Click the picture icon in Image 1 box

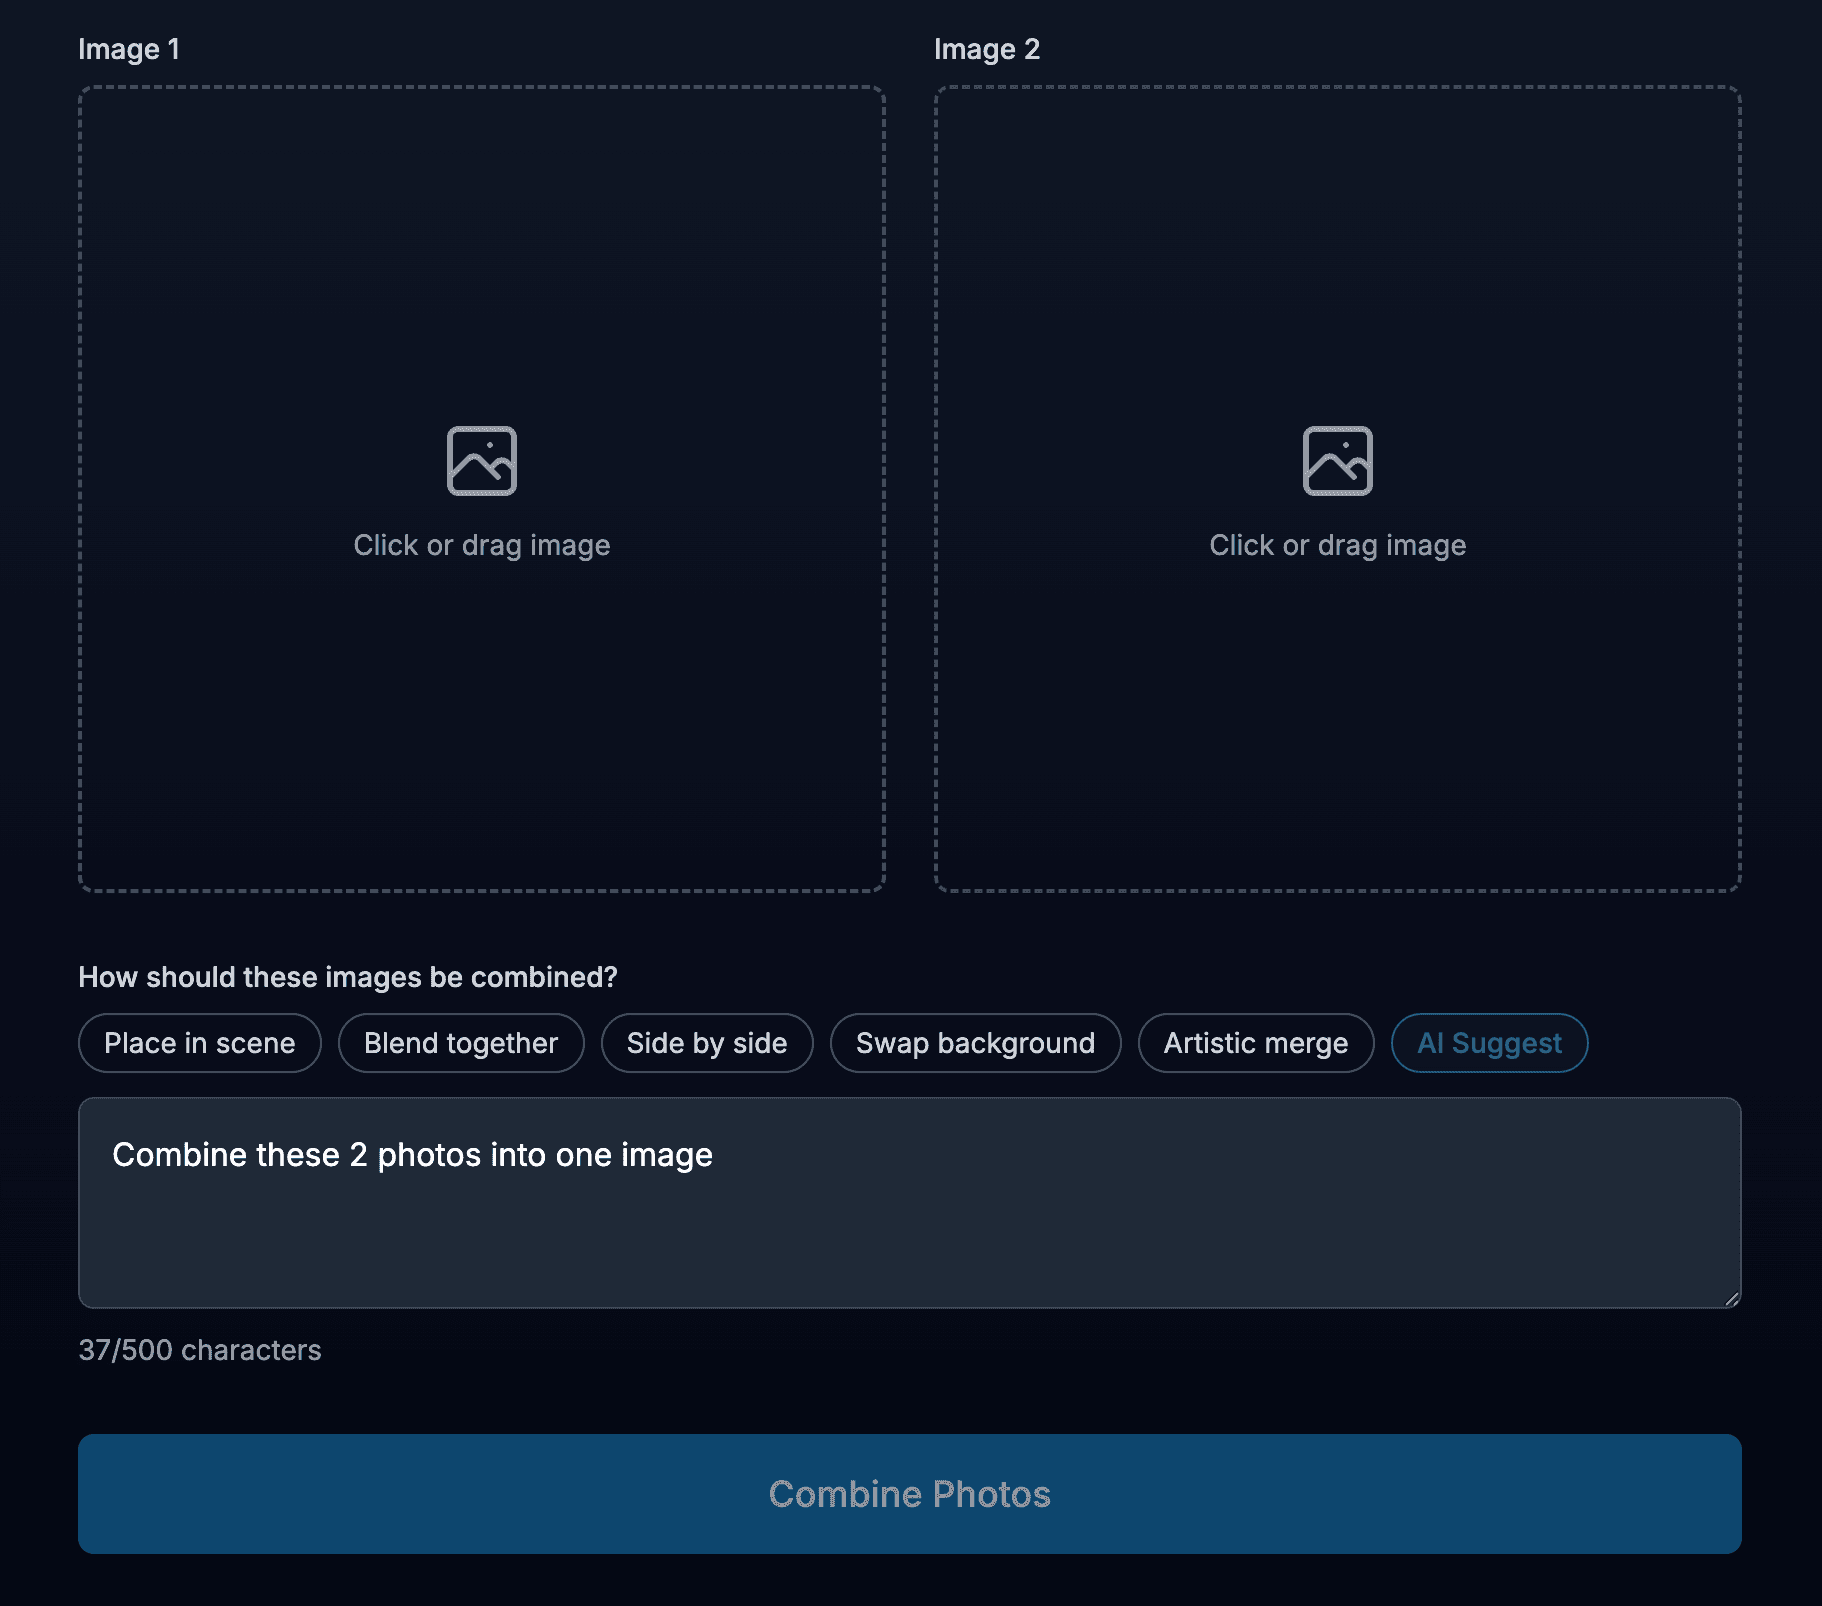(x=481, y=461)
